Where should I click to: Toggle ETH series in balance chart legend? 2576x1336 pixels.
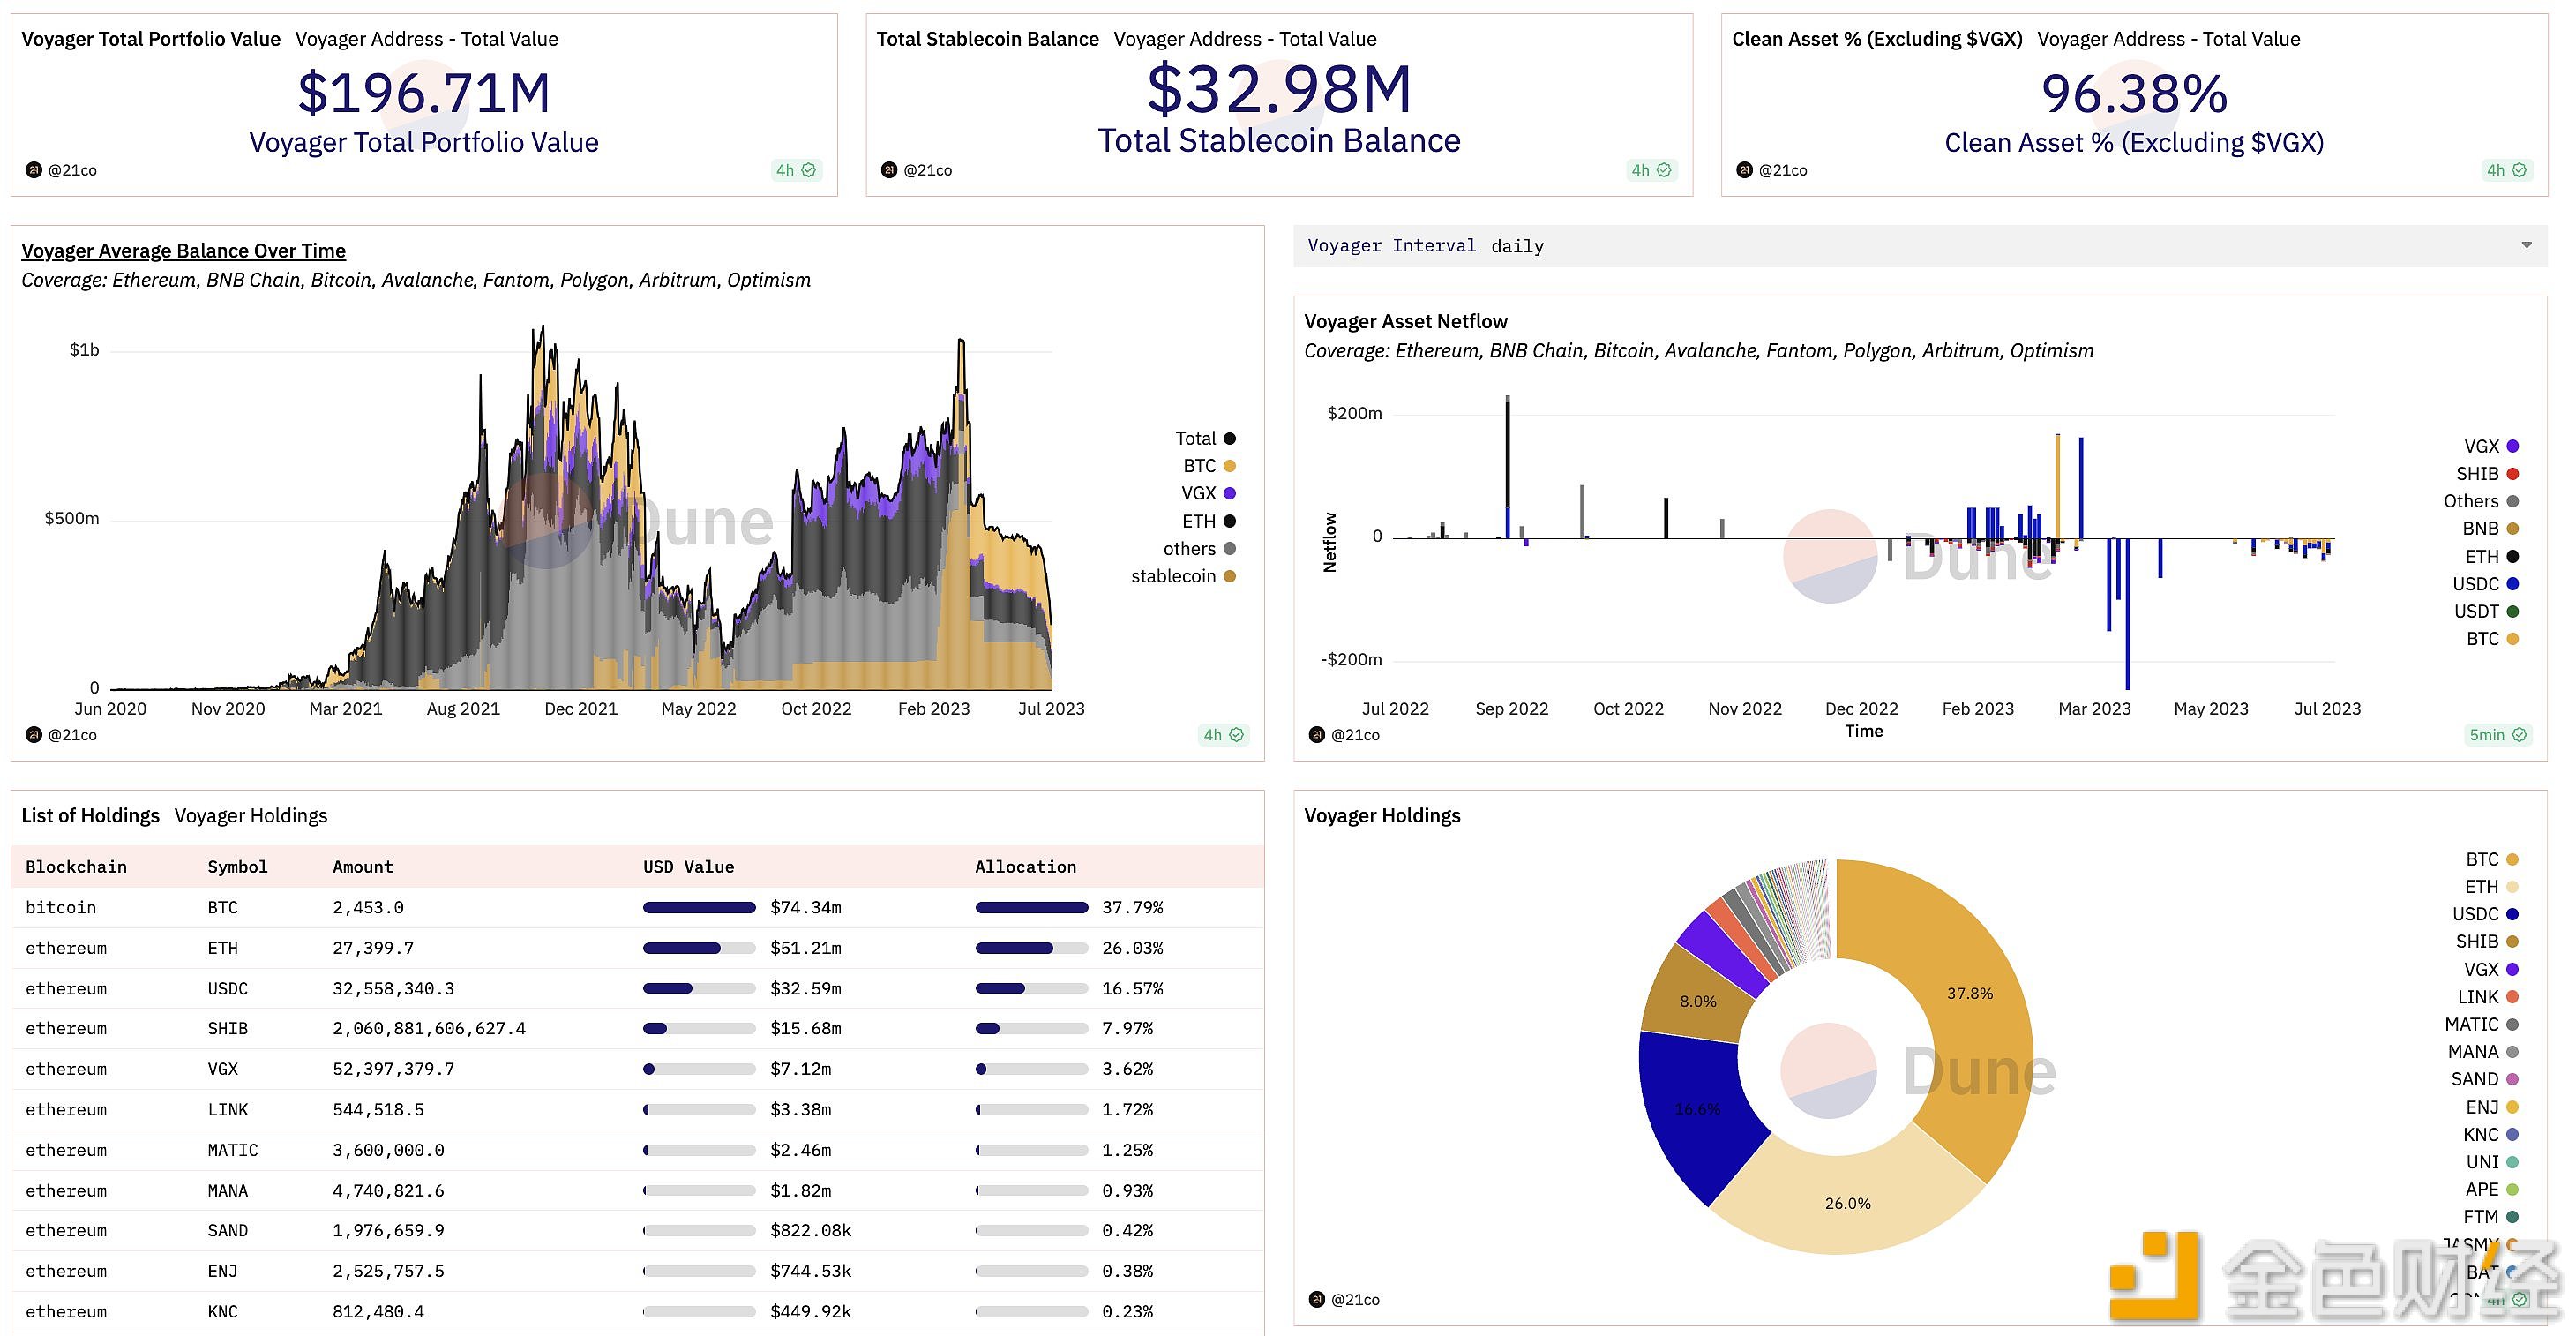1209,521
